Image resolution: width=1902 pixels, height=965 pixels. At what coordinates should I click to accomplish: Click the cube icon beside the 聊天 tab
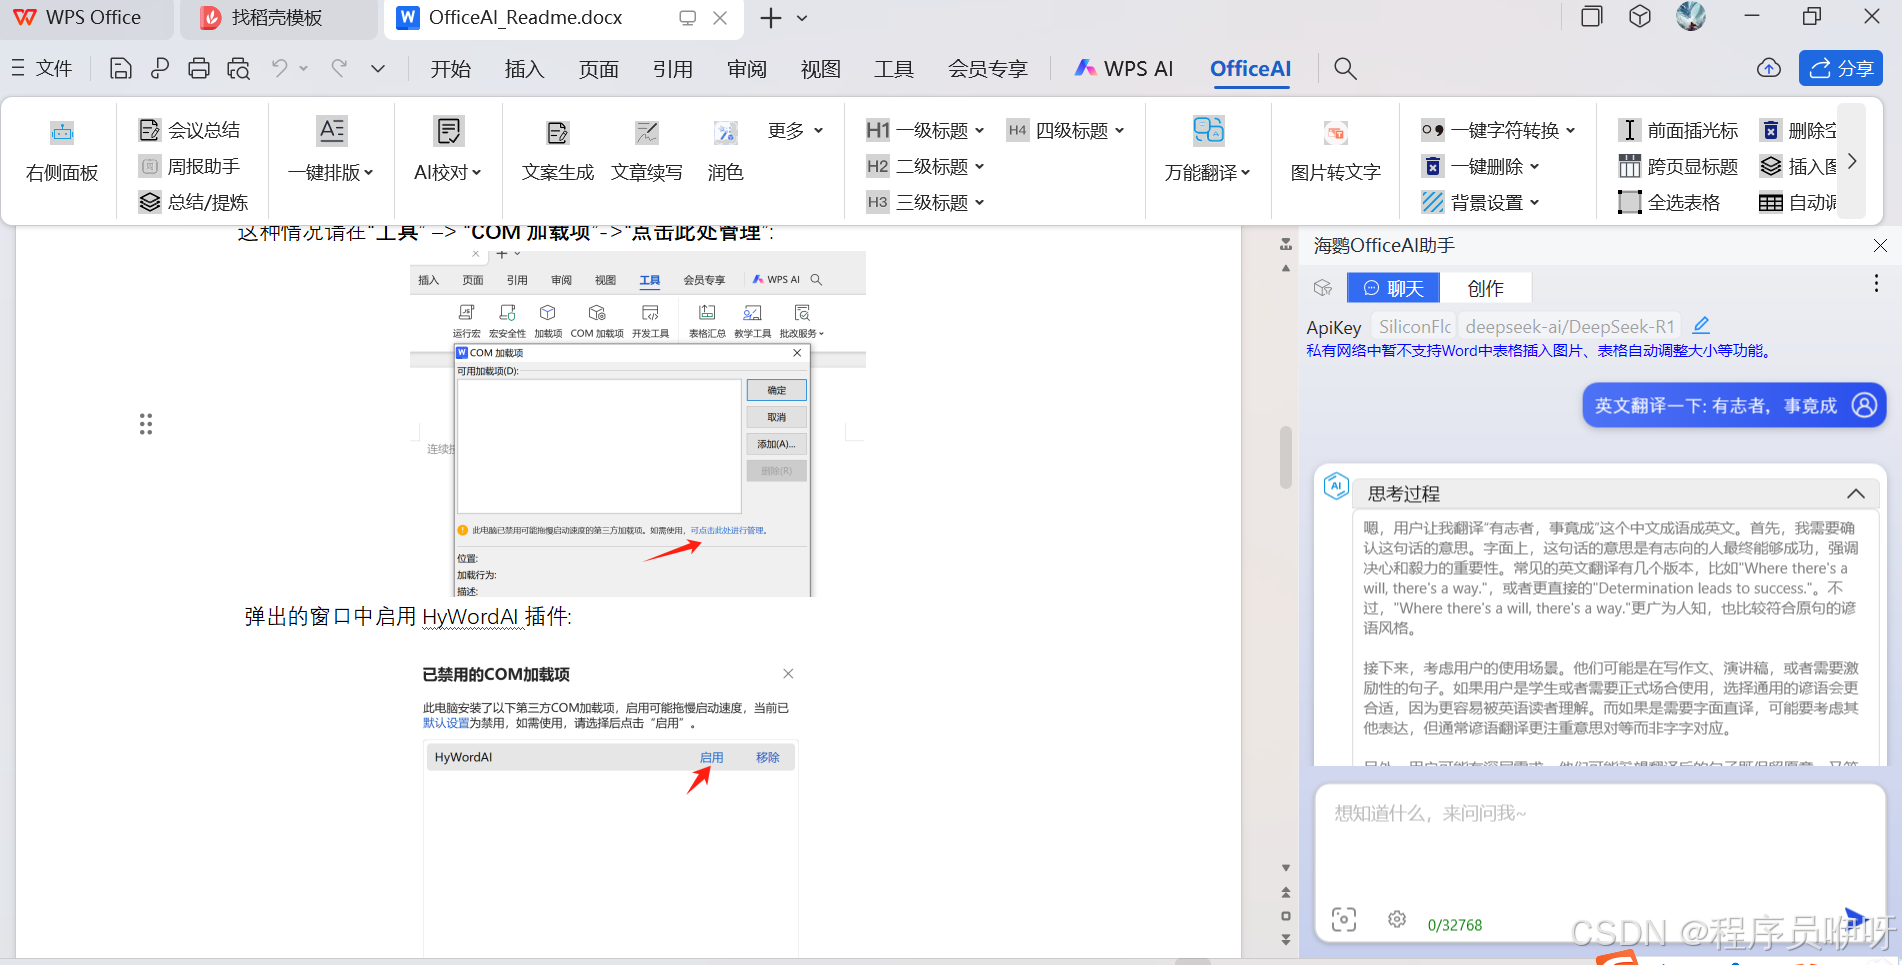pyautogui.click(x=1323, y=288)
